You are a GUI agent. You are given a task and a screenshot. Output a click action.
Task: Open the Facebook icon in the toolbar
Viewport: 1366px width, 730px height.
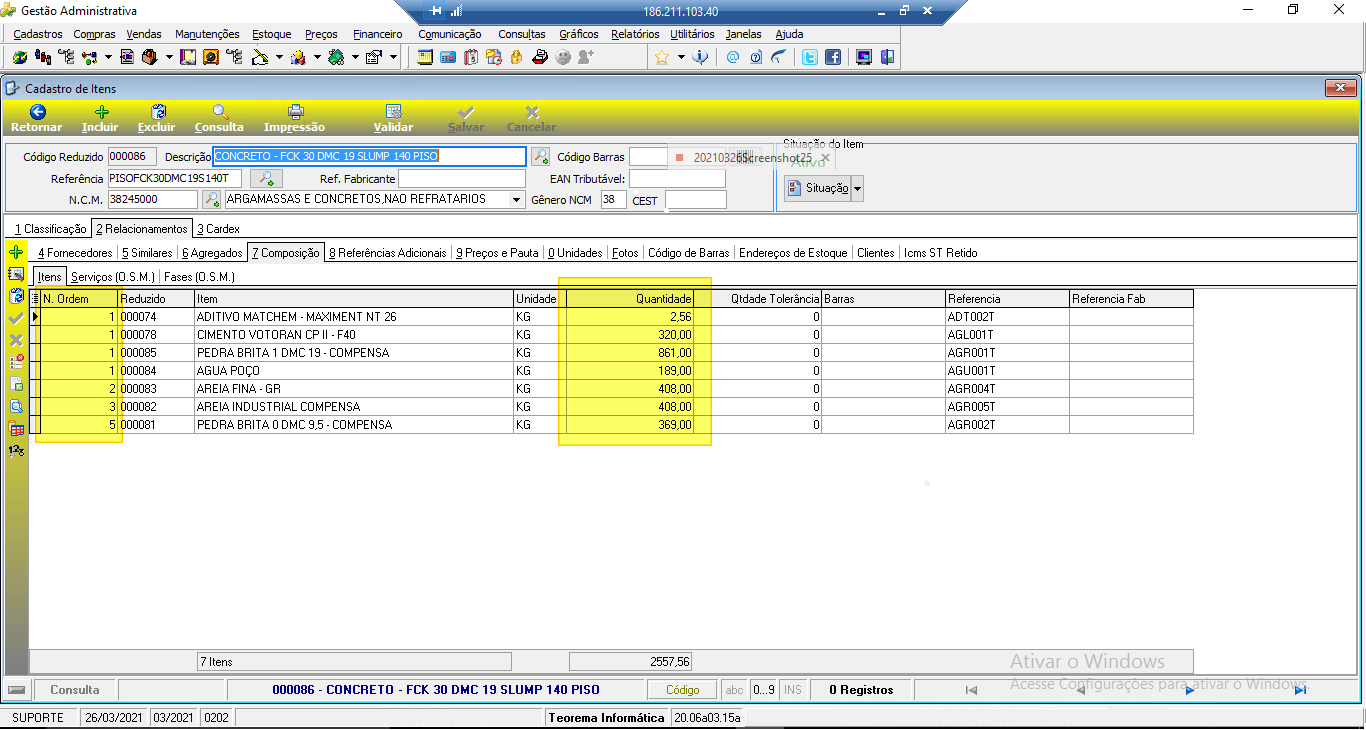[x=832, y=57]
